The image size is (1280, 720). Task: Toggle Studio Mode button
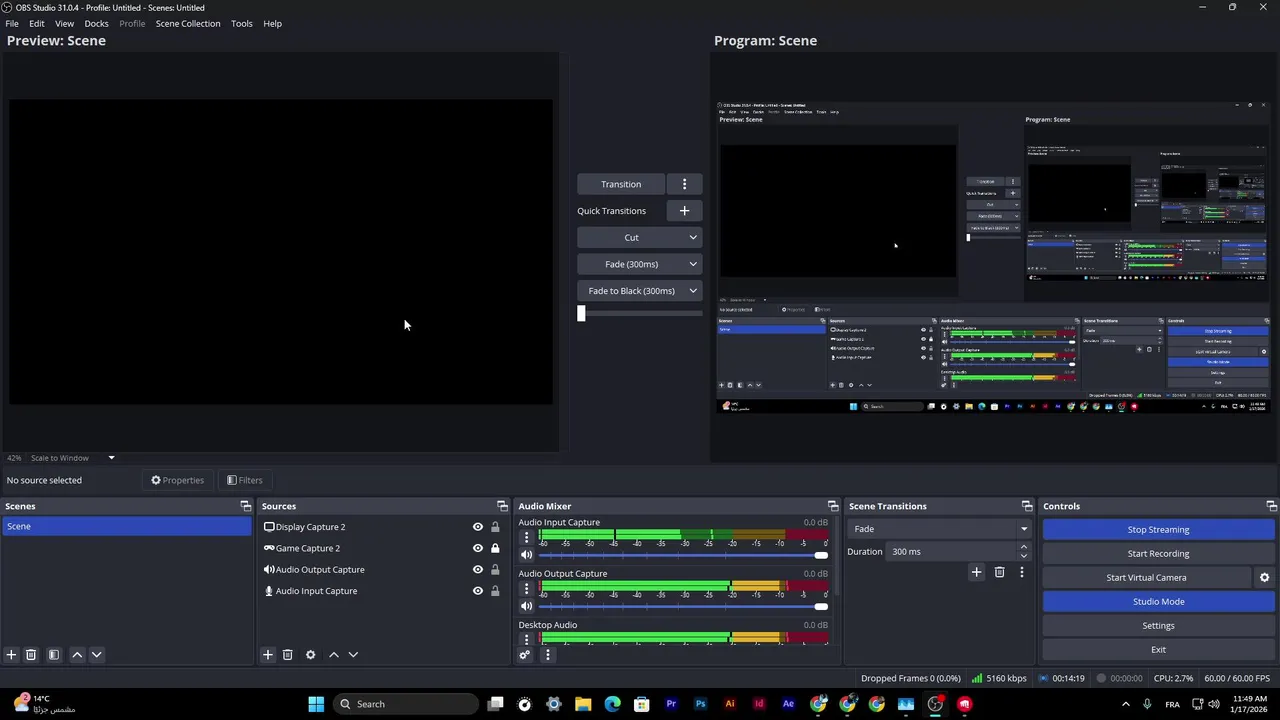1158,601
